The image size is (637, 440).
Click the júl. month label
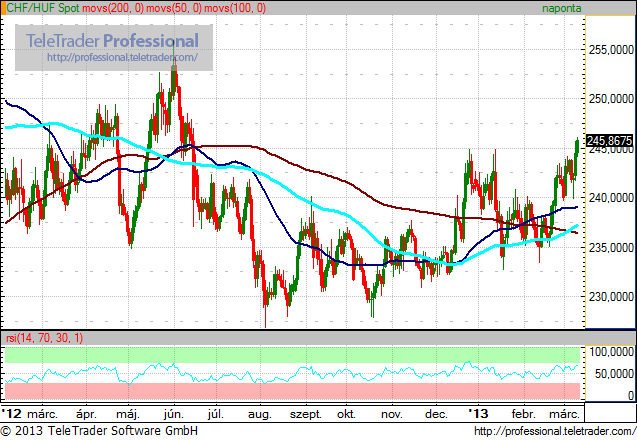click(216, 414)
